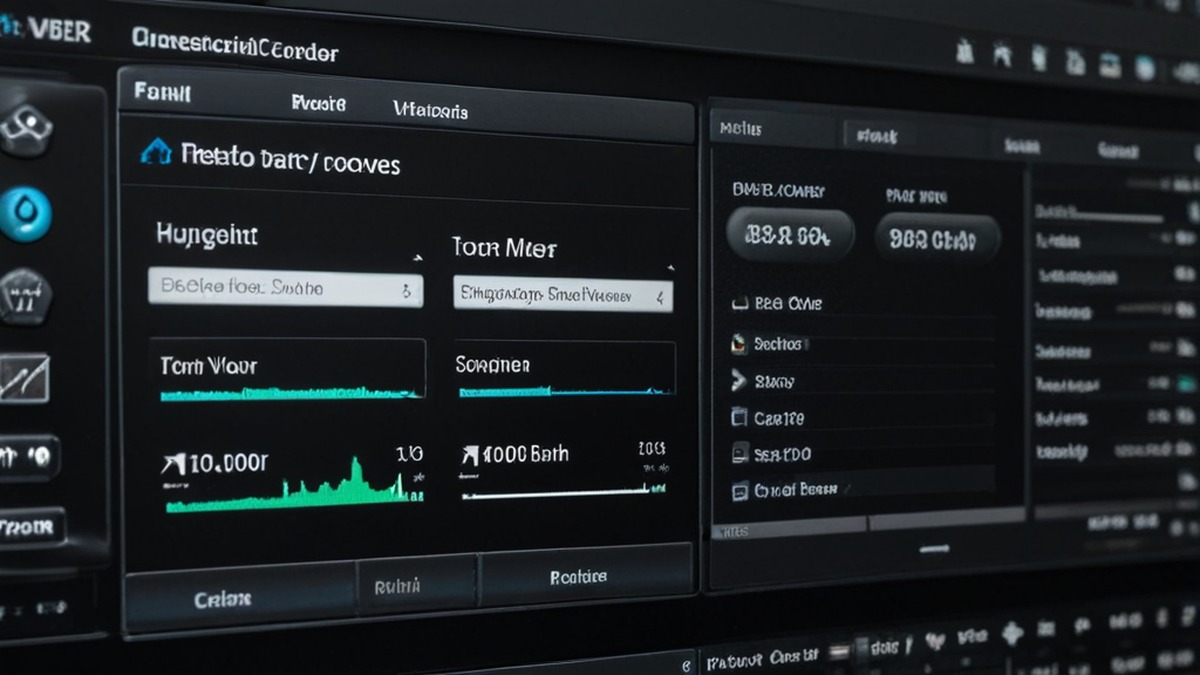This screenshot has height=675, width=1200.
Task: Switch to the Famil tab
Action: tap(162, 94)
